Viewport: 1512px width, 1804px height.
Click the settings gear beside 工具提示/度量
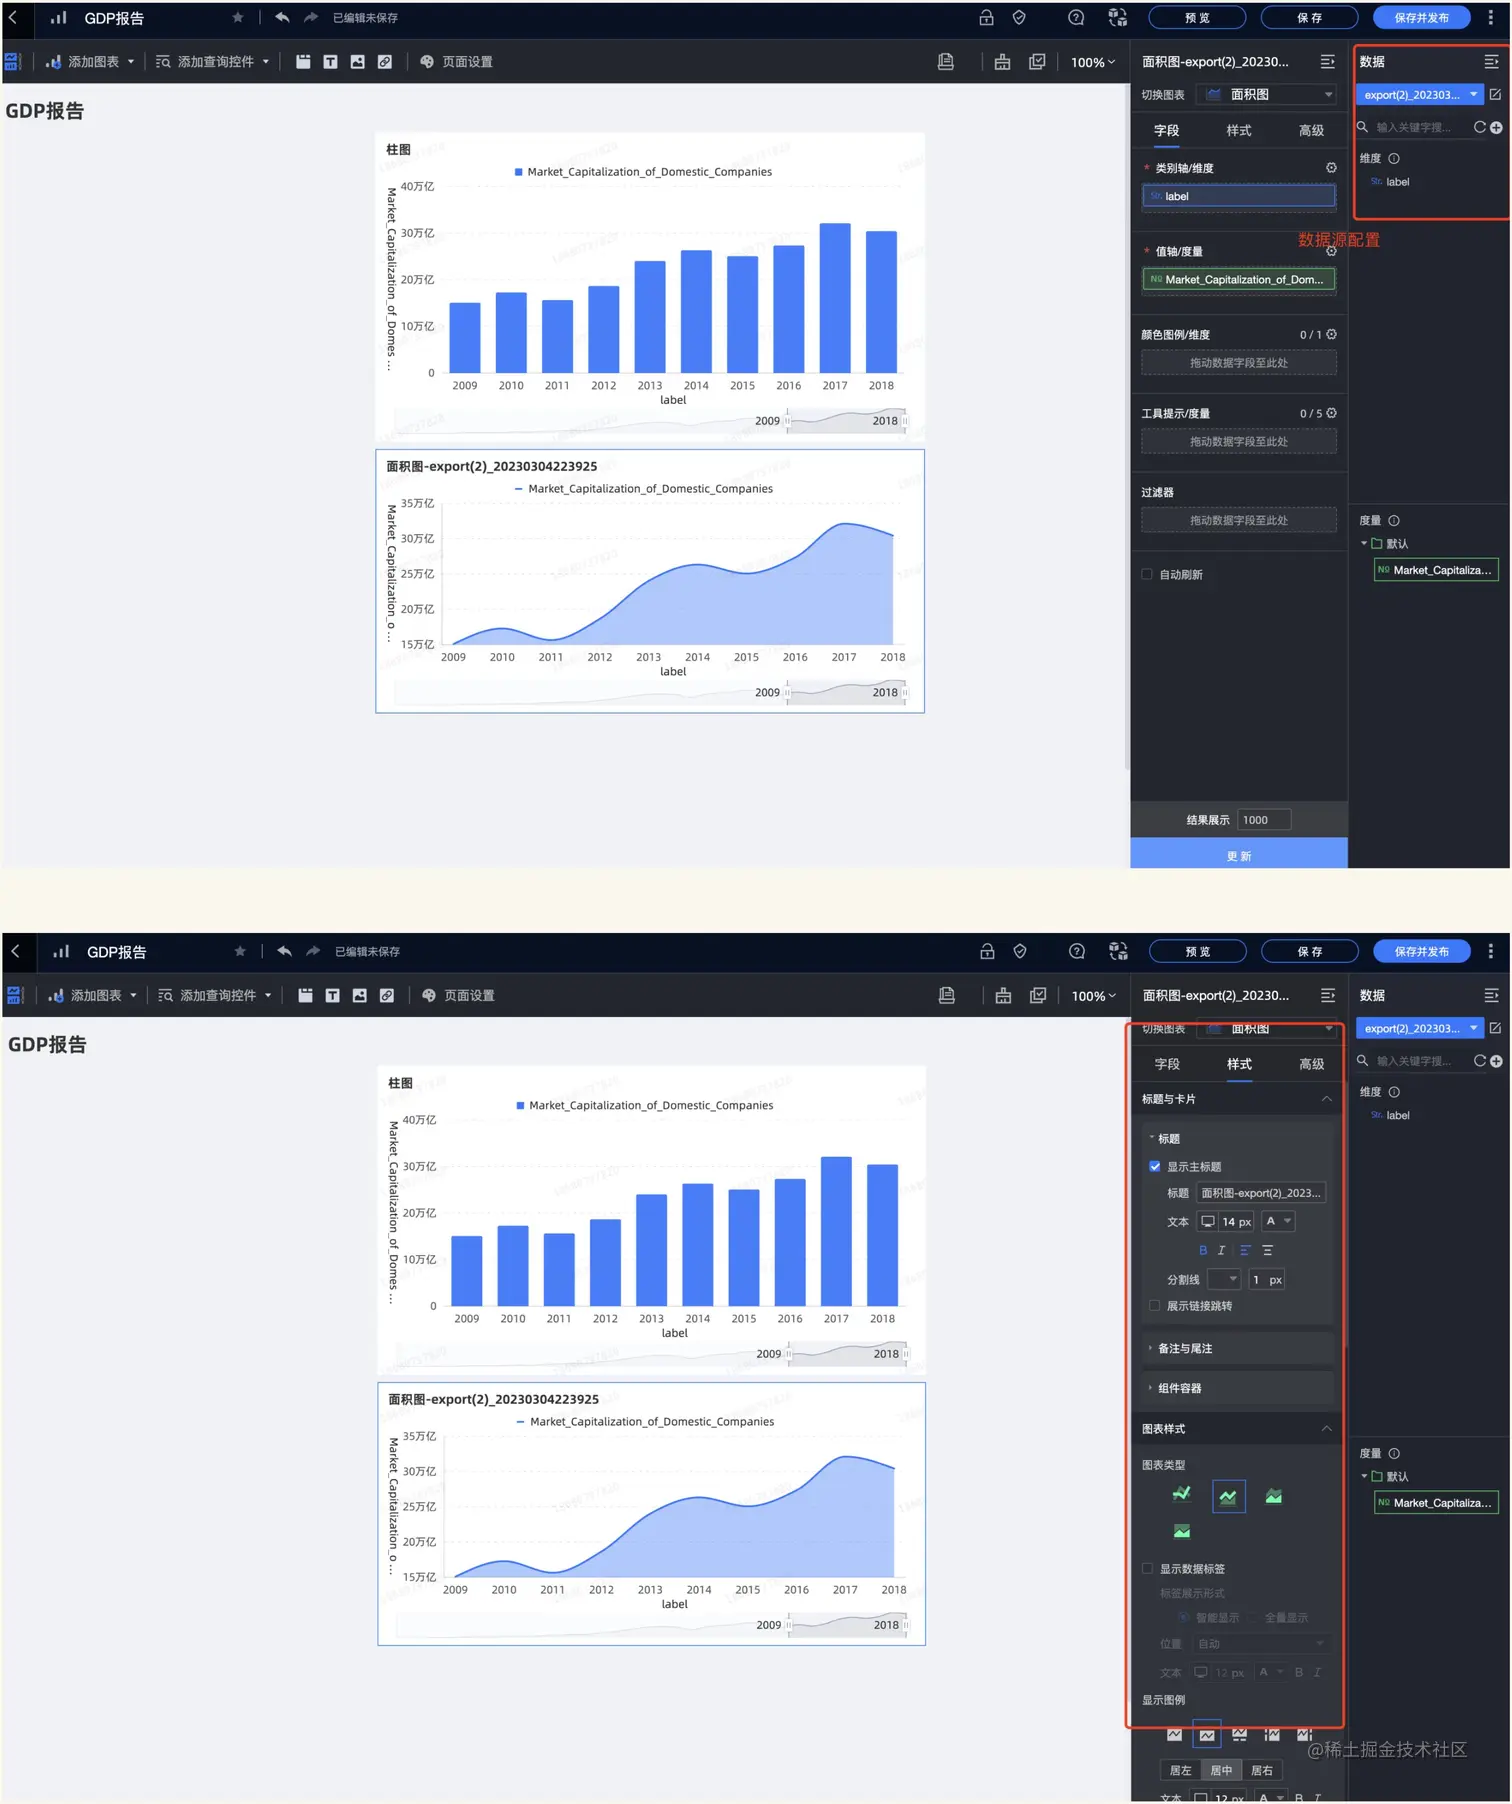(x=1331, y=413)
